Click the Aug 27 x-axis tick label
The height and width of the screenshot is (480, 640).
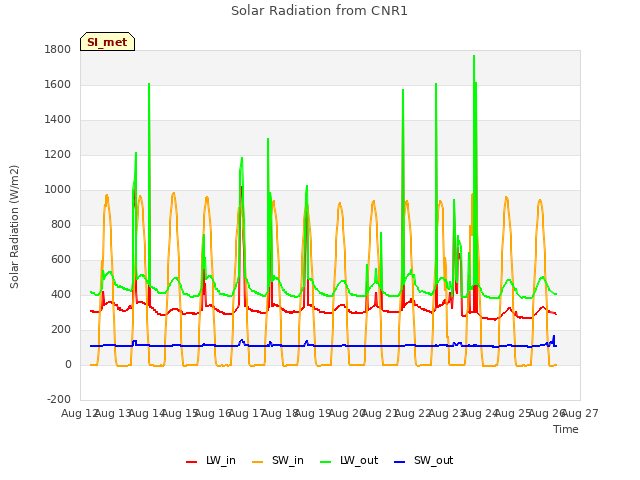pyautogui.click(x=580, y=413)
